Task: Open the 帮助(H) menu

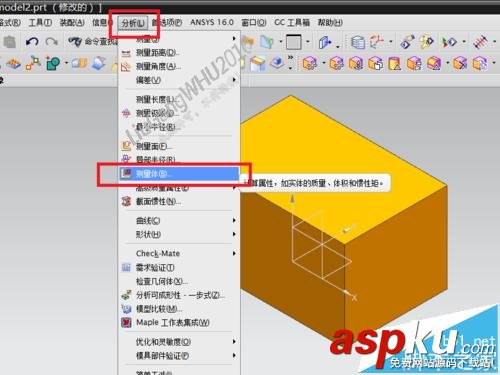Action: point(330,23)
